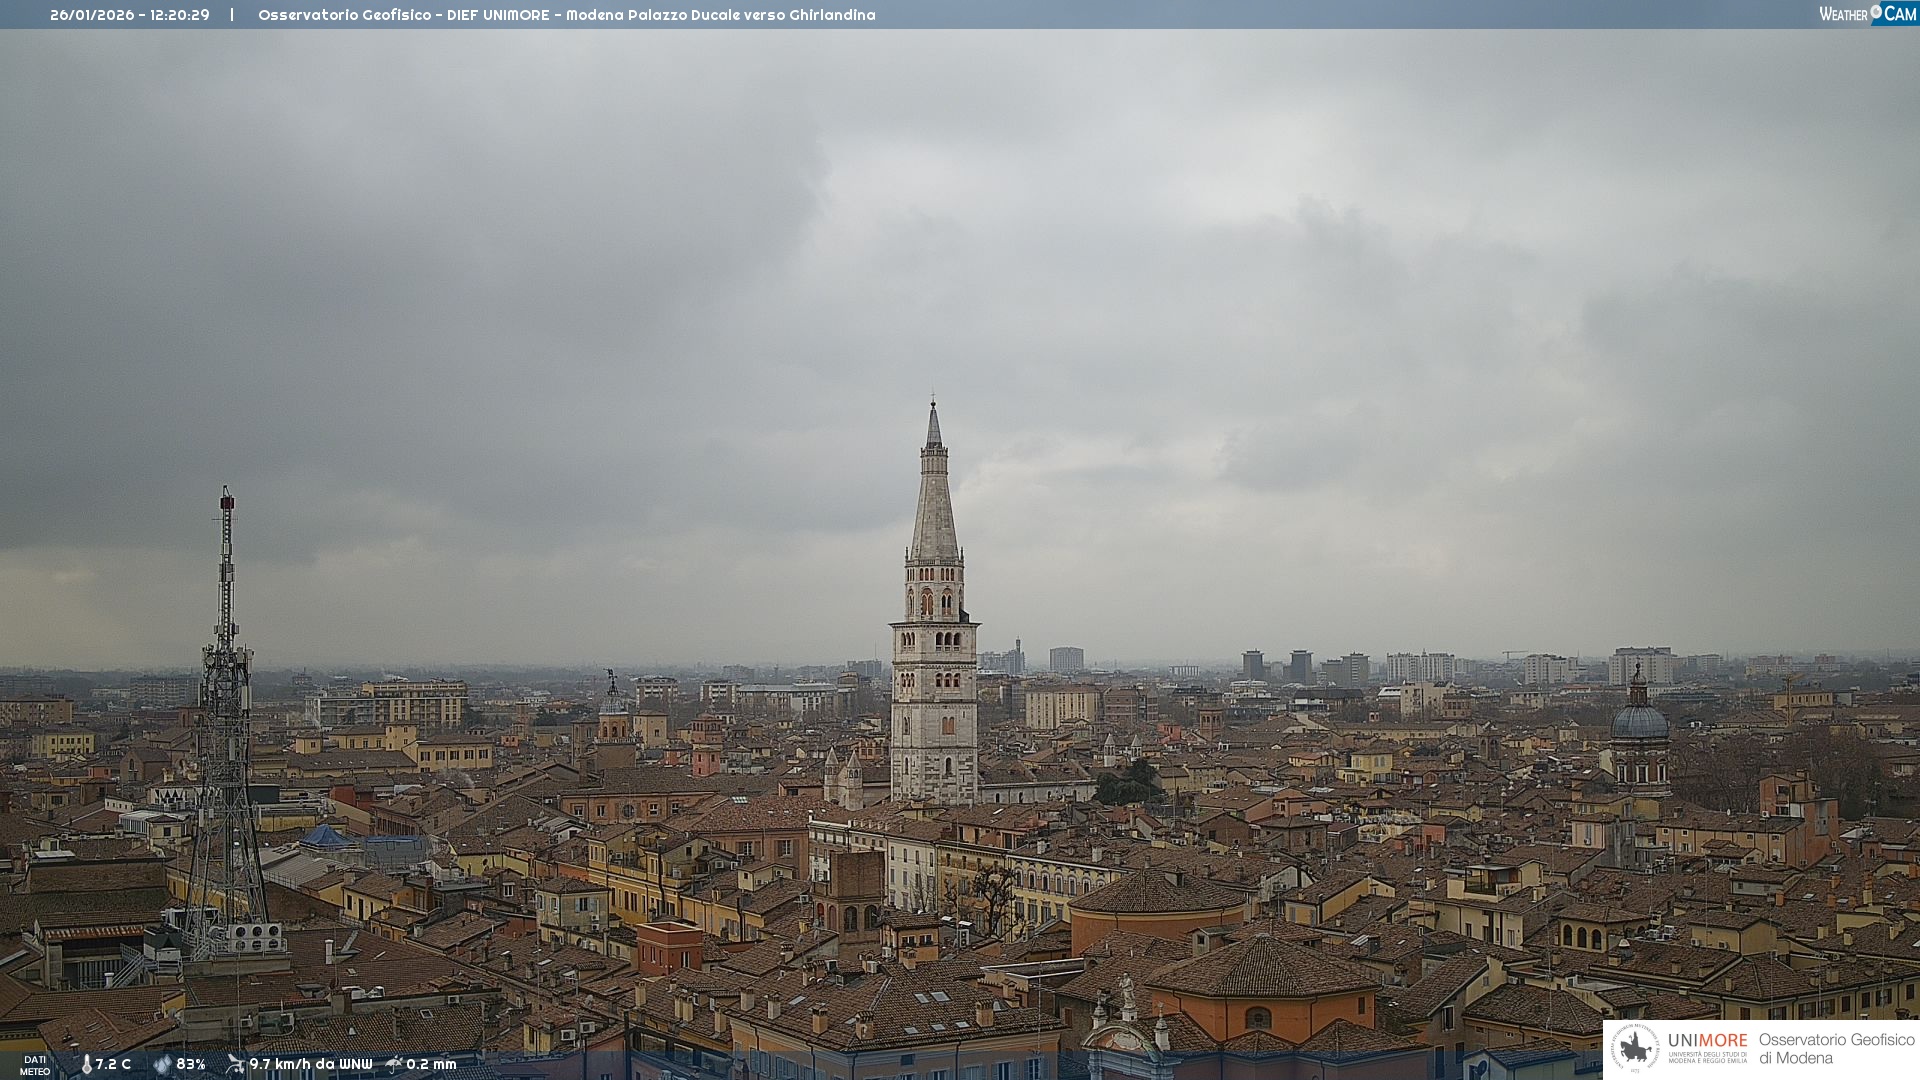1920x1080 pixels.
Task: Open the WeatherCam logo link
Action: click(1866, 13)
